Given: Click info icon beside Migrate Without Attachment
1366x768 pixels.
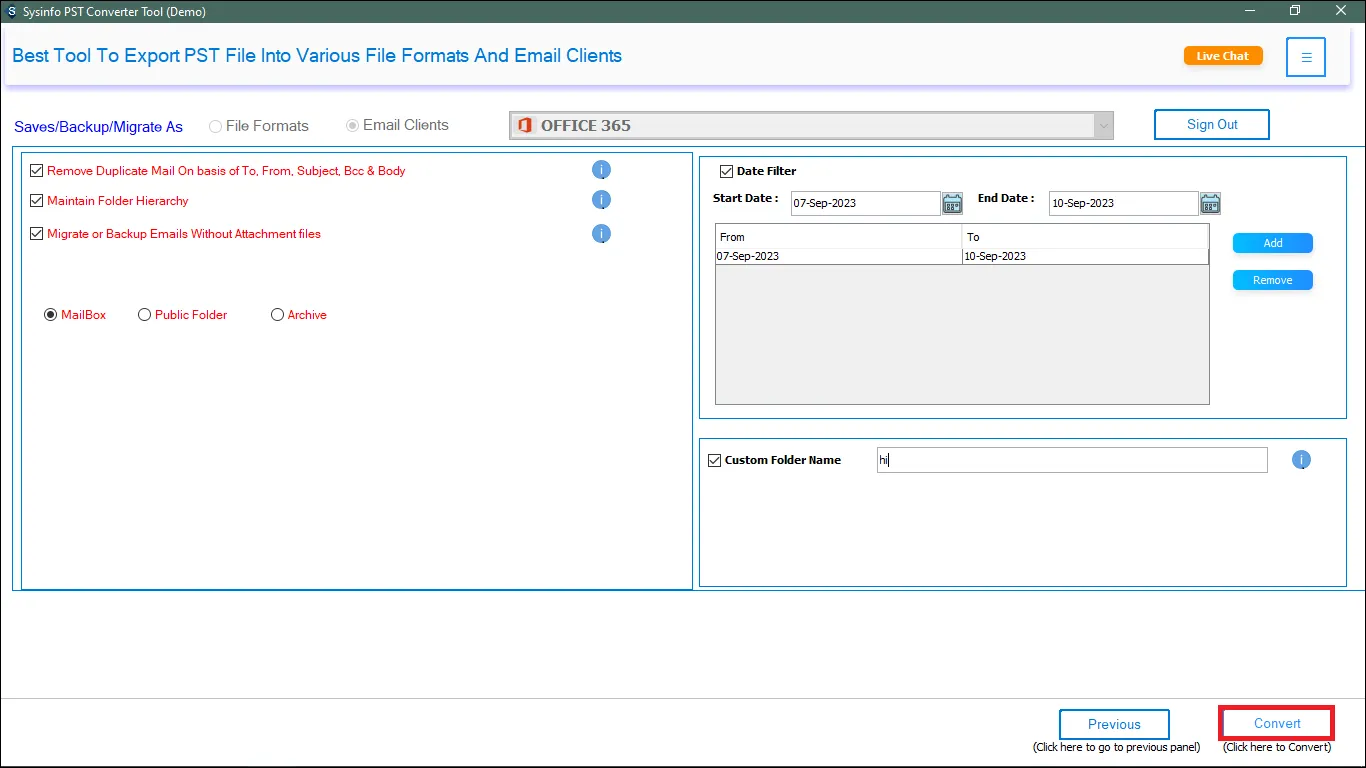Looking at the screenshot, I should point(601,234).
